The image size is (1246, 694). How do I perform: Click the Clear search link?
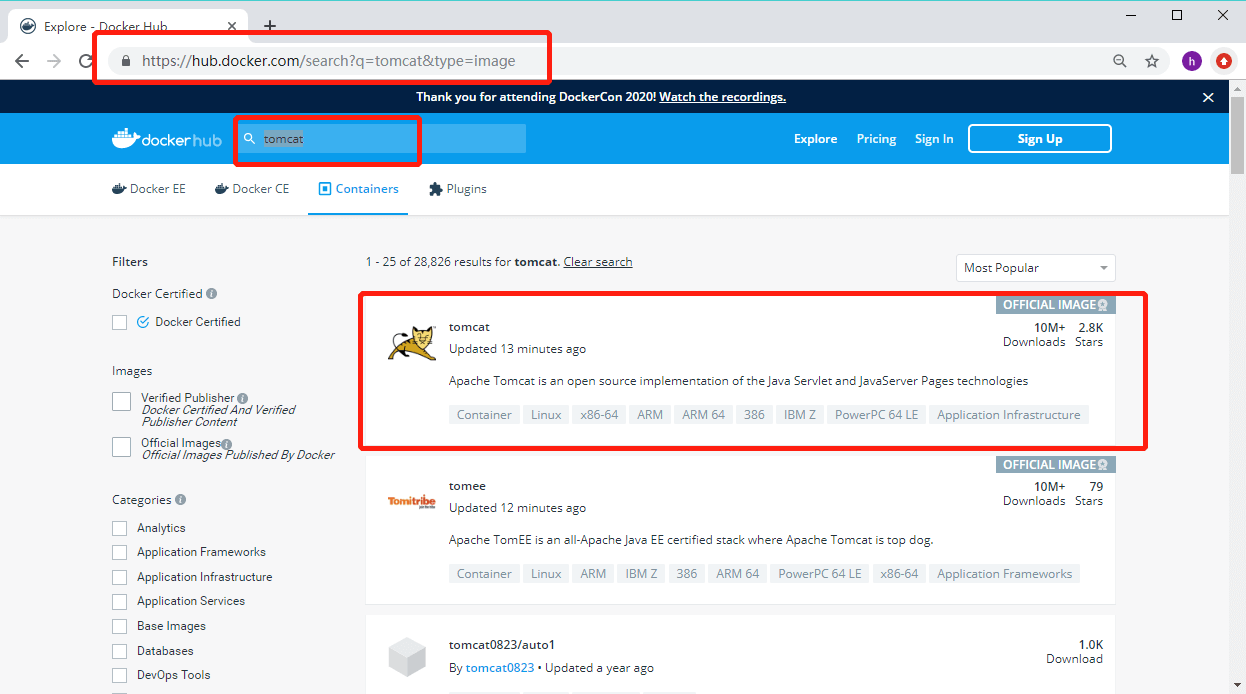(598, 262)
